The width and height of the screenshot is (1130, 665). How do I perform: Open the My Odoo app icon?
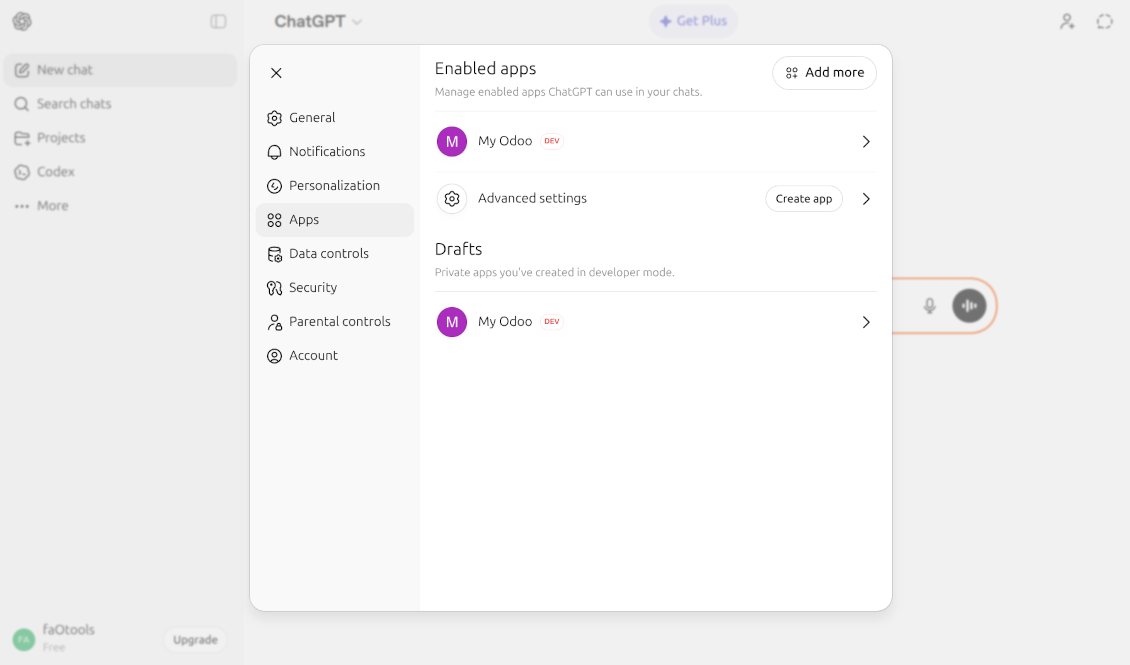[451, 141]
